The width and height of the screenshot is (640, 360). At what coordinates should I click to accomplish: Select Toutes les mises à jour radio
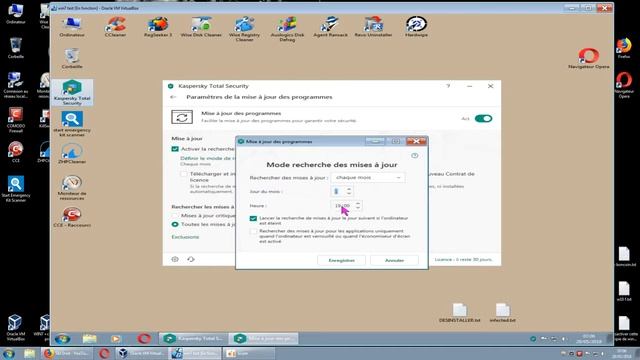[x=175, y=224]
